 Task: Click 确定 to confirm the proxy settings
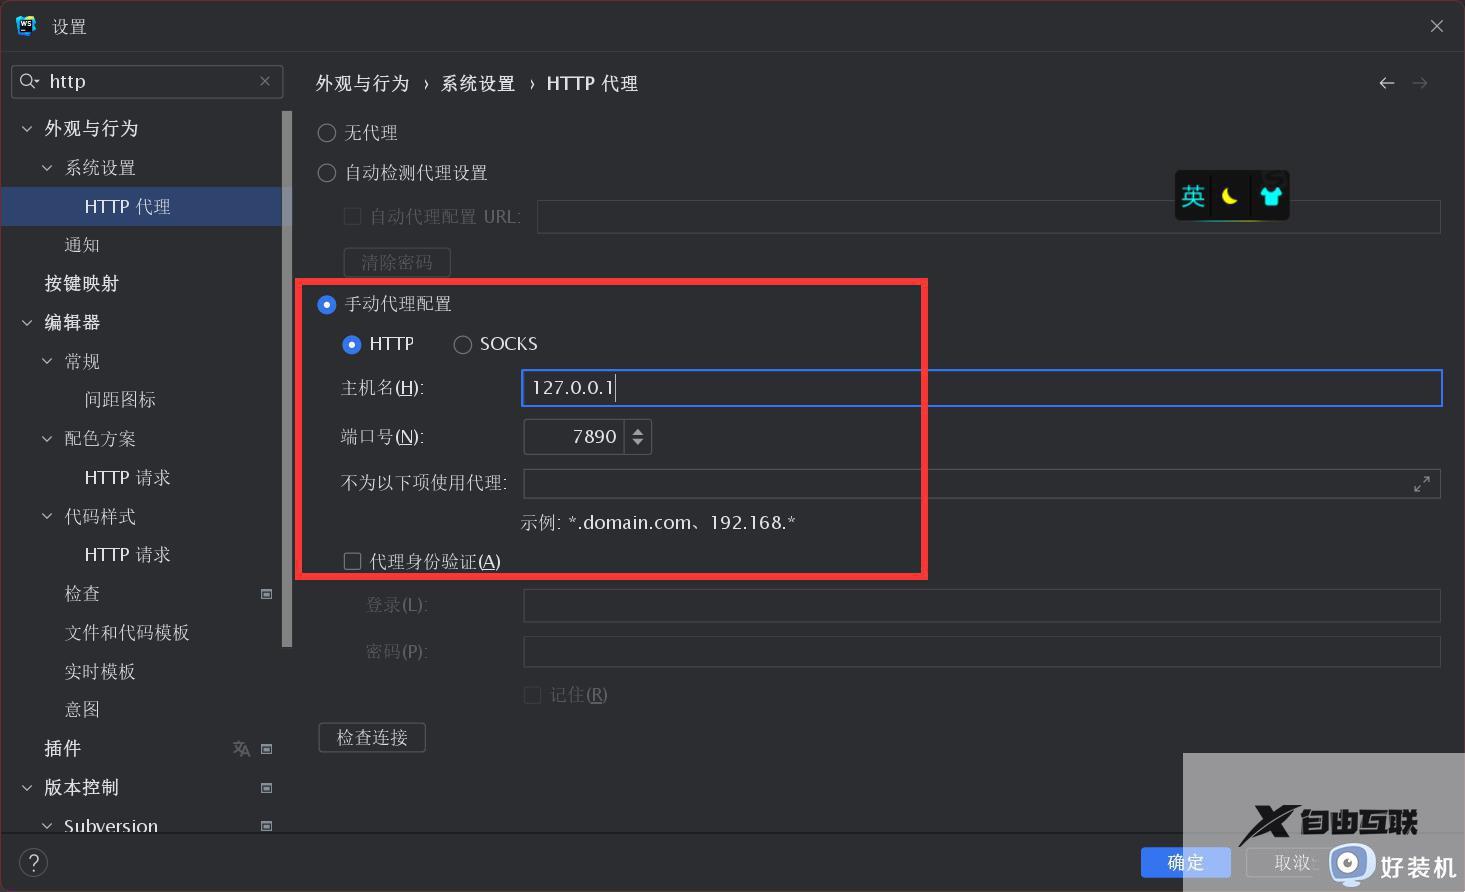(x=1185, y=862)
